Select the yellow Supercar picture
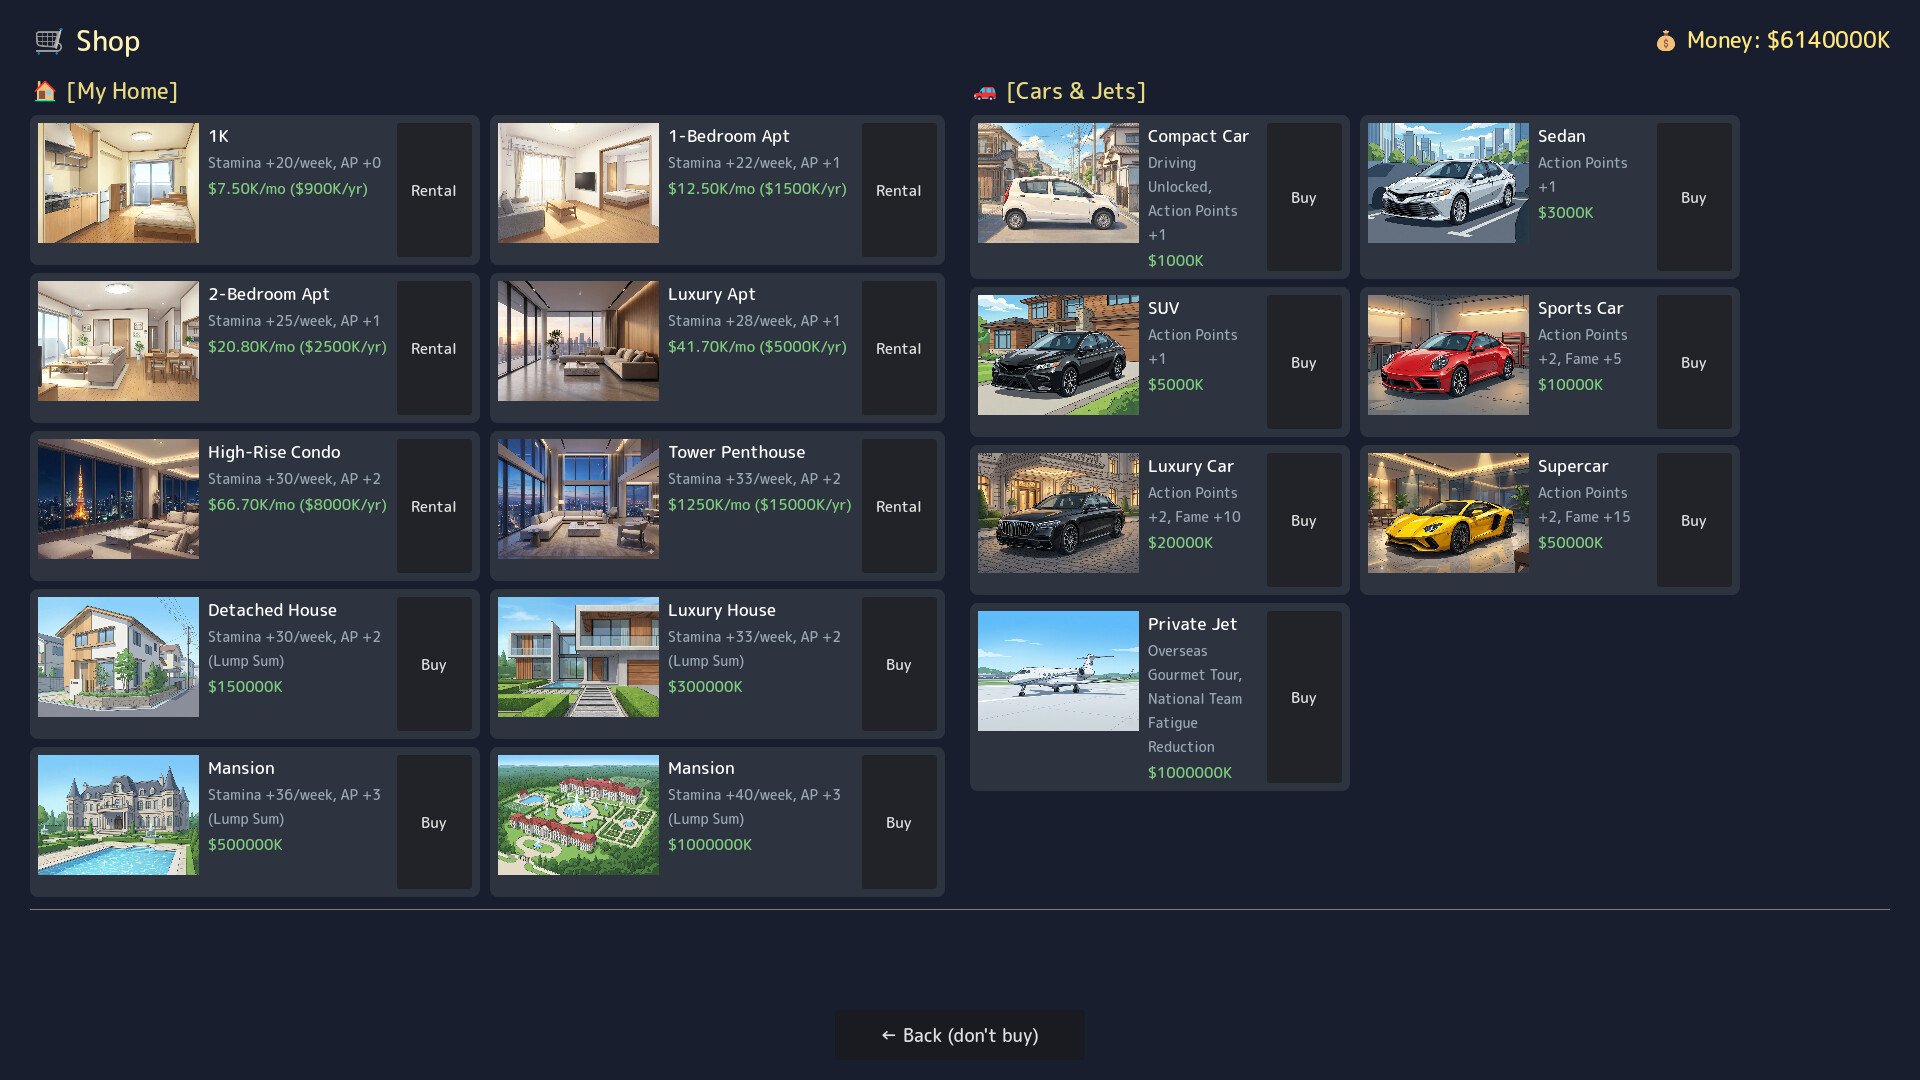The height and width of the screenshot is (1080, 1920). [1448, 513]
